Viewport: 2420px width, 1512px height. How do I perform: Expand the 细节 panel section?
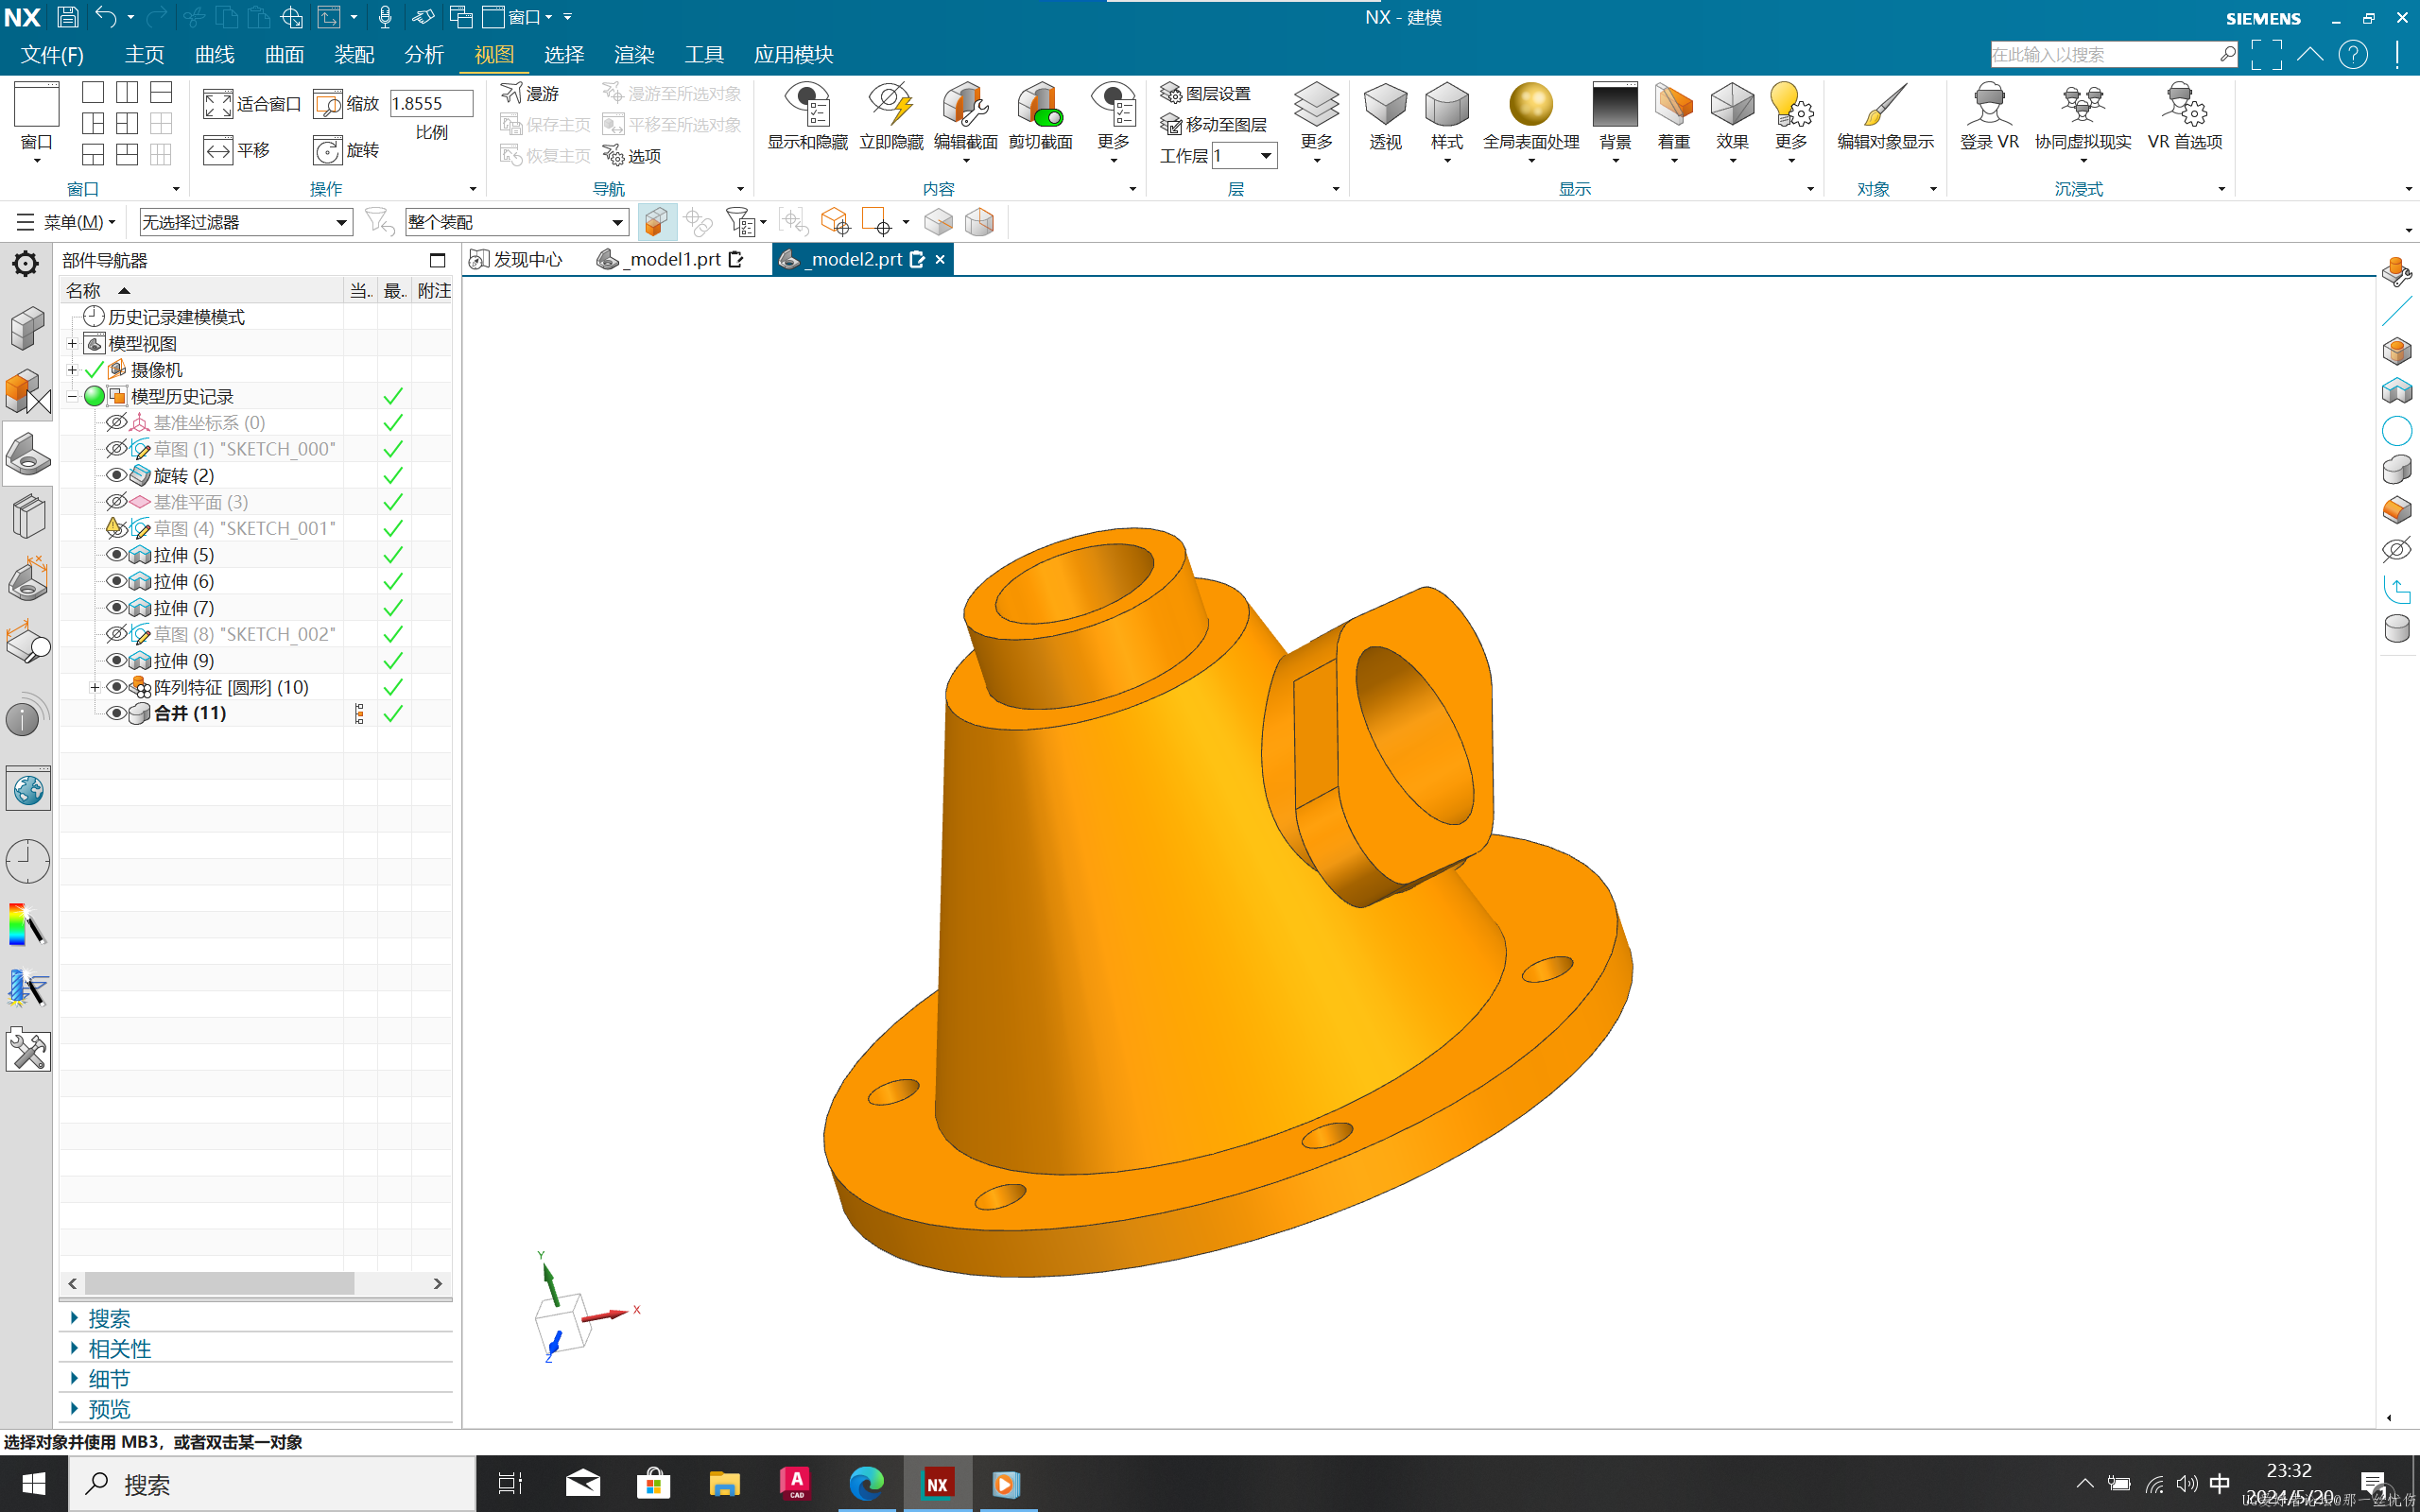click(109, 1378)
